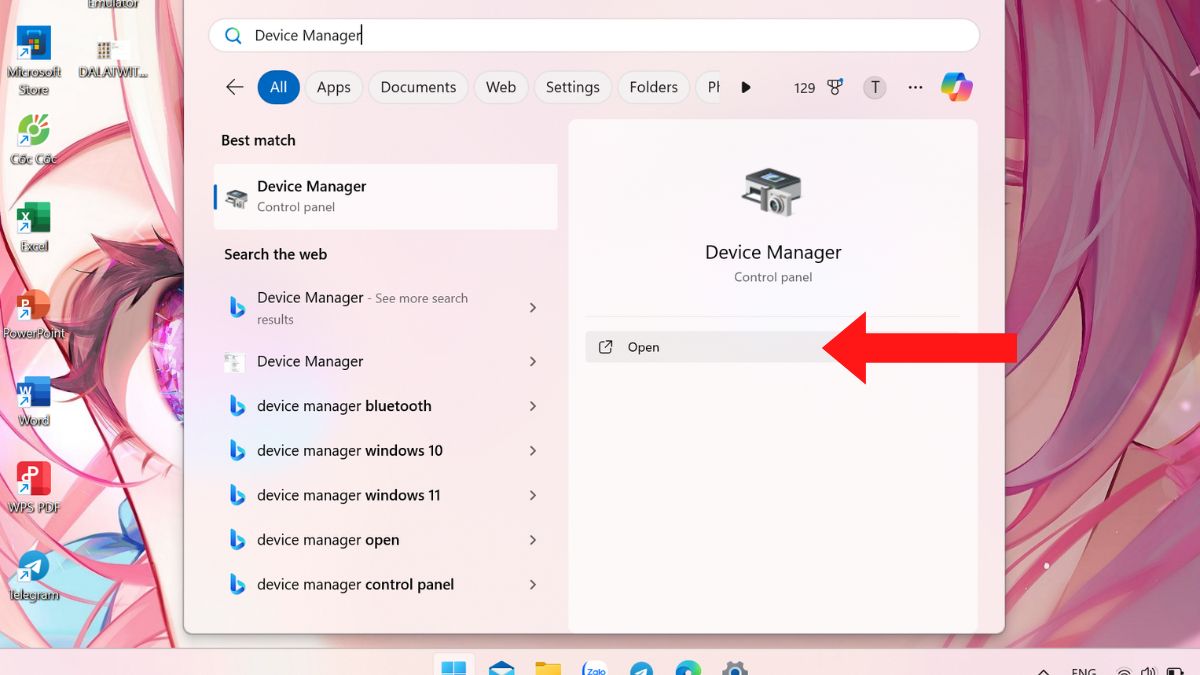Viewport: 1200px width, 675px height.
Task: Click the large Device Manager preview icon
Action: pos(772,192)
